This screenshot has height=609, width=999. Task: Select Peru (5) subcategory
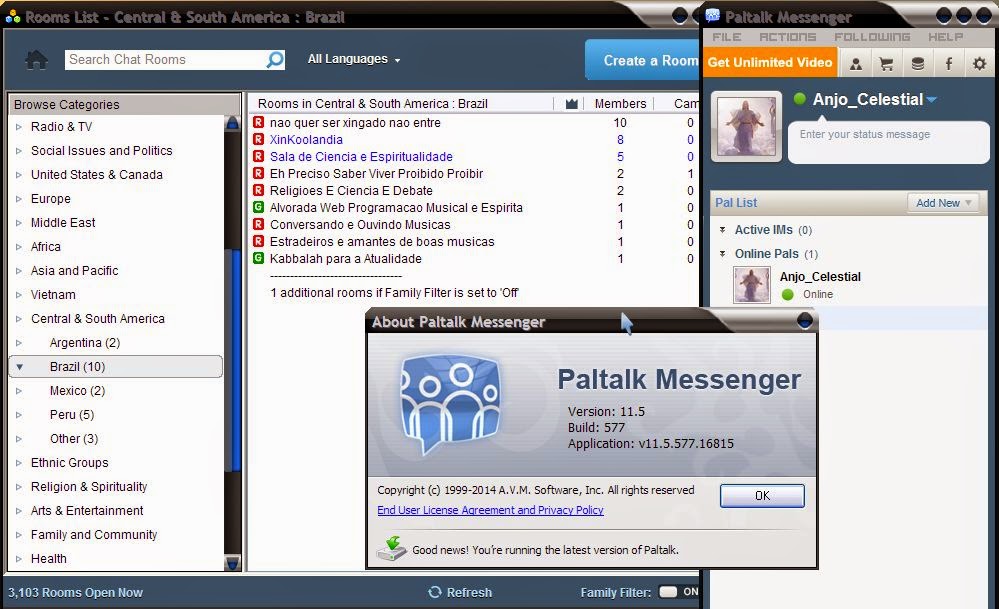pyautogui.click(x=72, y=415)
